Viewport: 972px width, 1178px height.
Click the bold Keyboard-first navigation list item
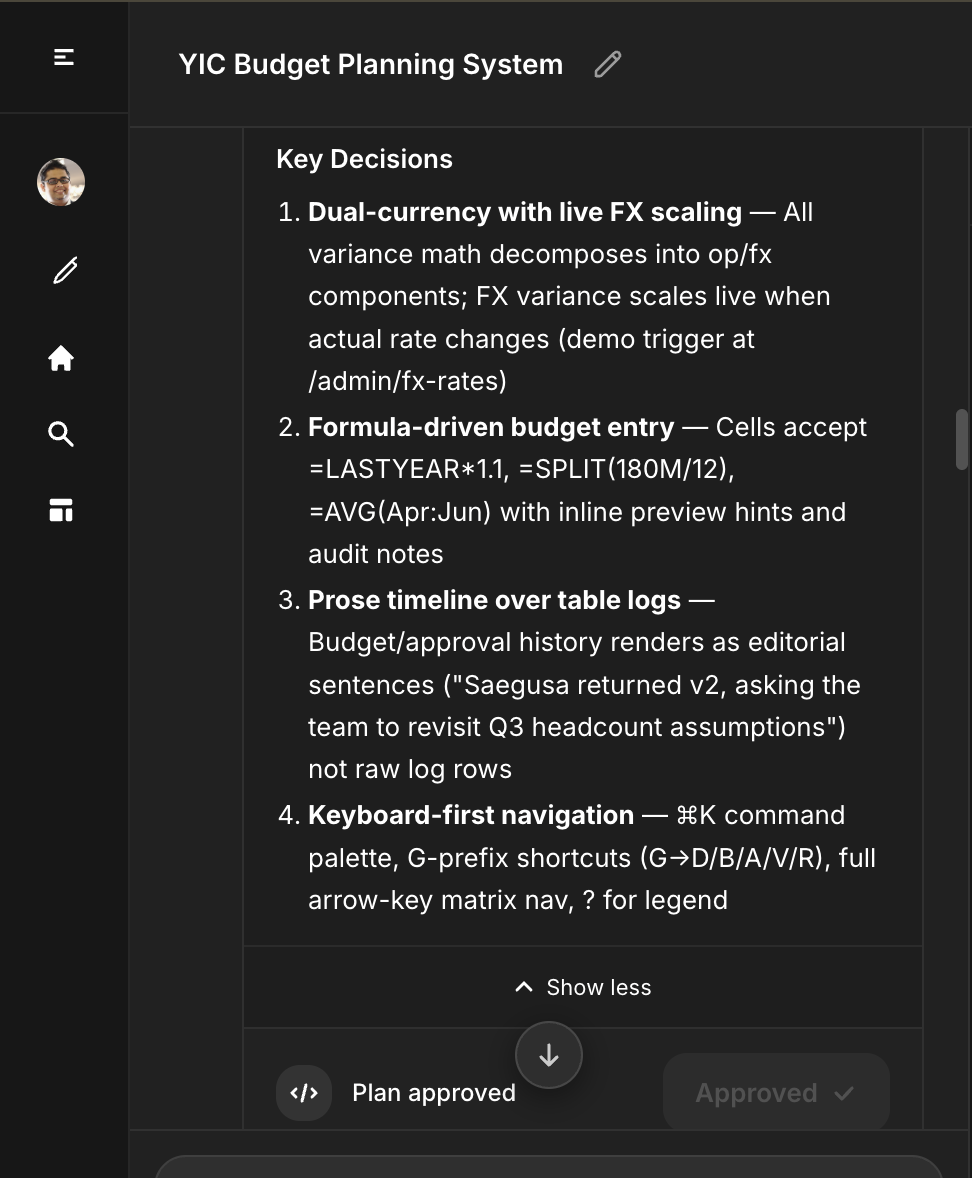[x=470, y=815]
